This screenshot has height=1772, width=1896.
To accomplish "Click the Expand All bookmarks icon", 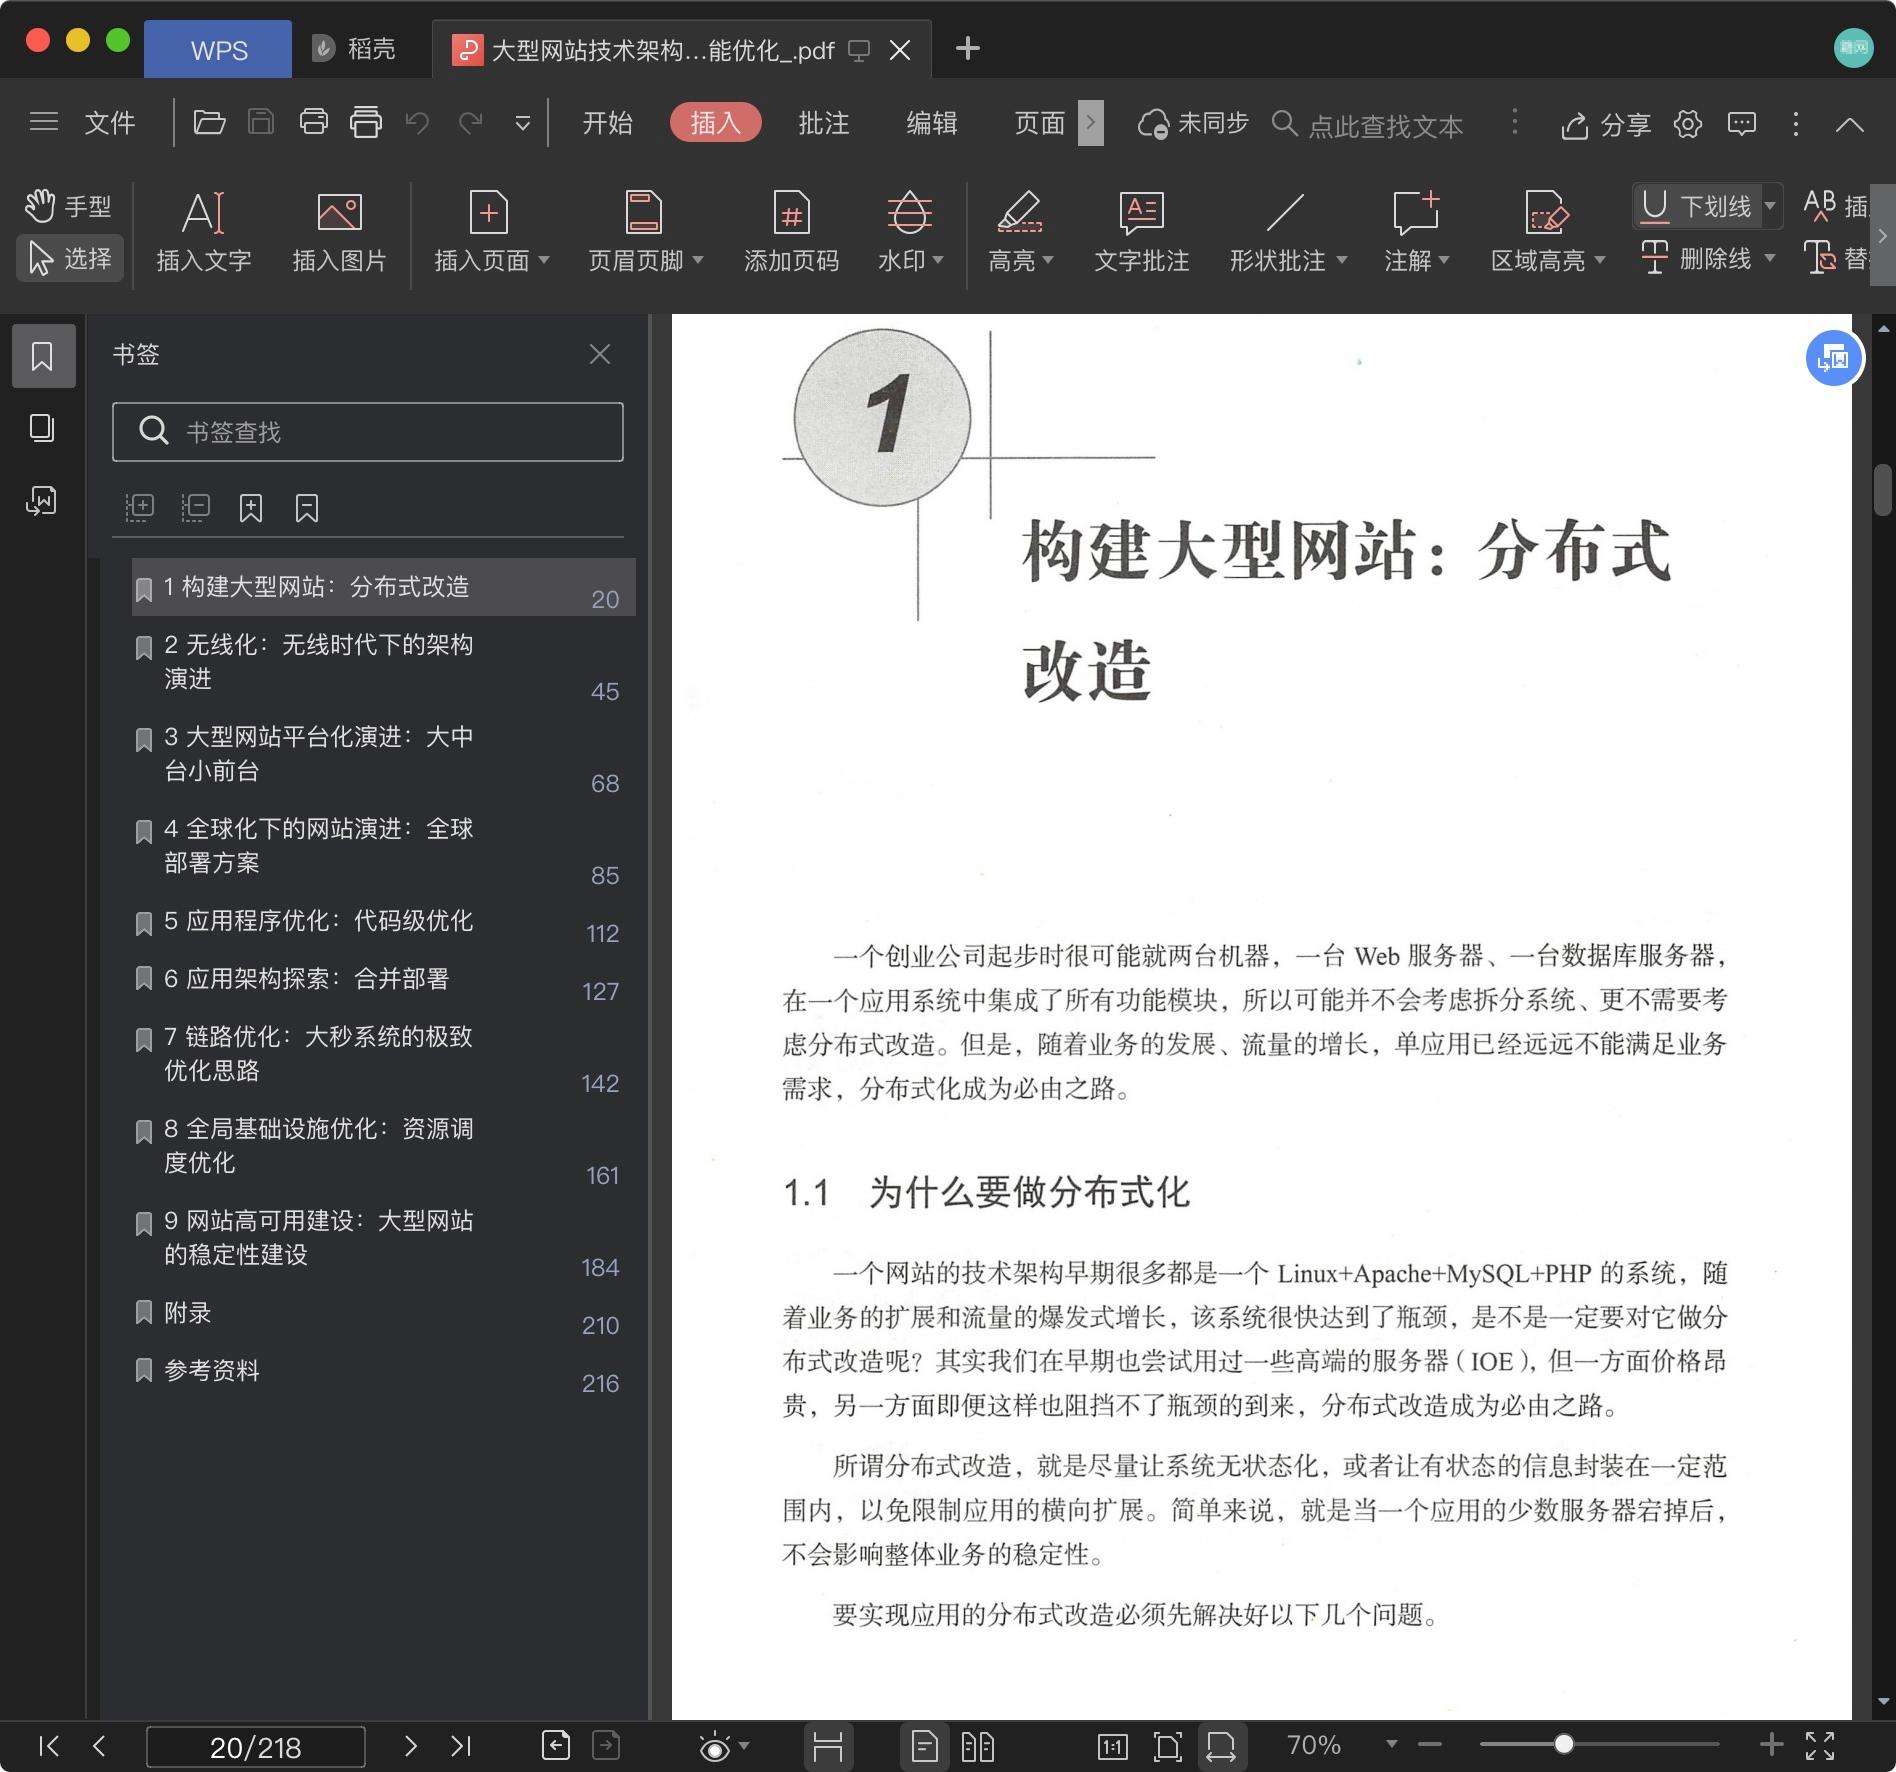I will [140, 507].
